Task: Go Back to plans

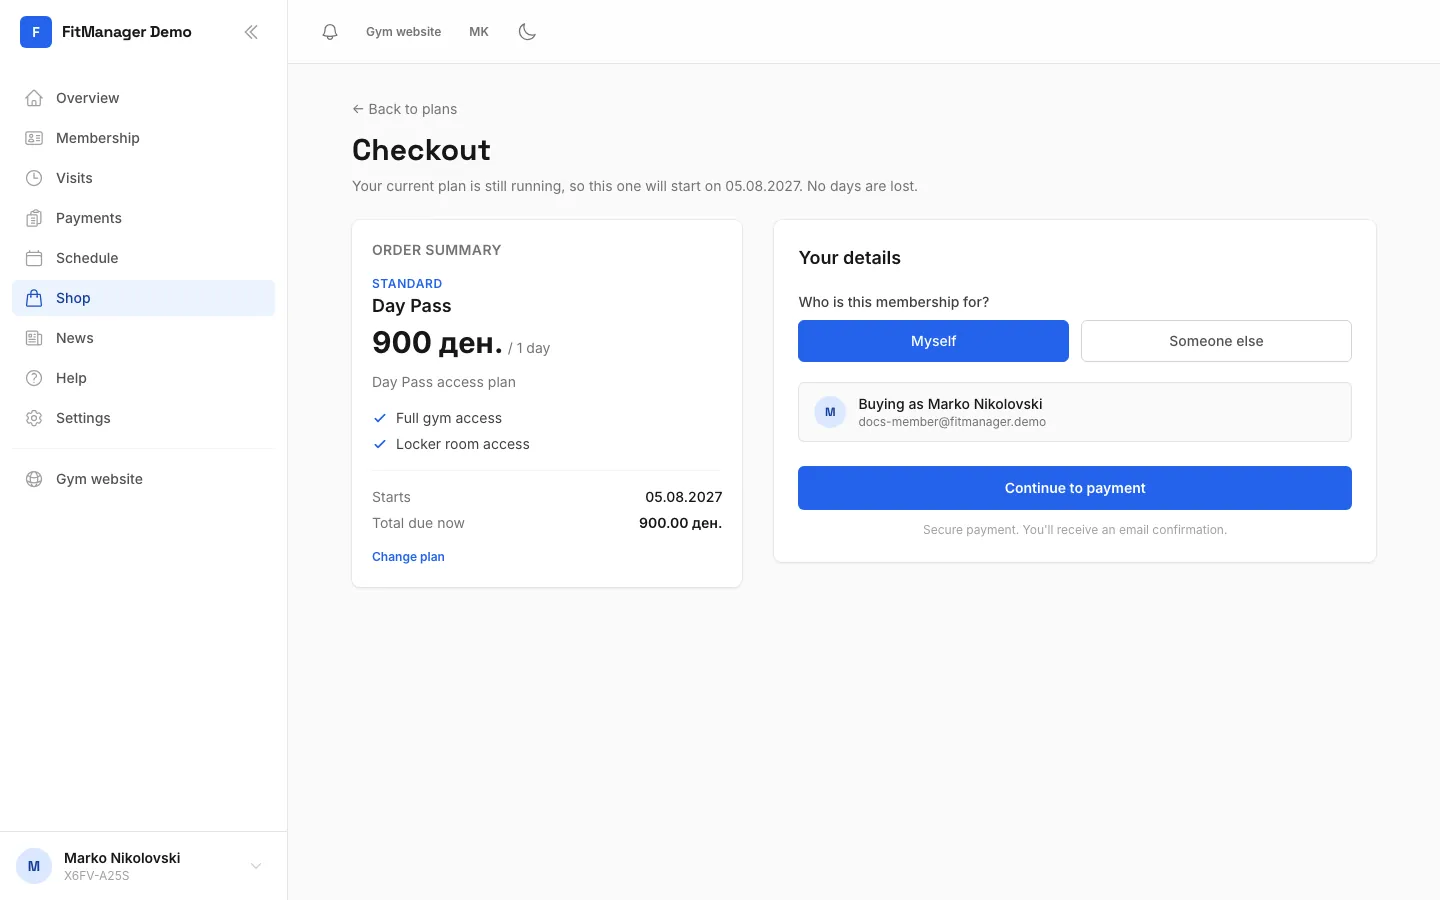Action: (405, 109)
